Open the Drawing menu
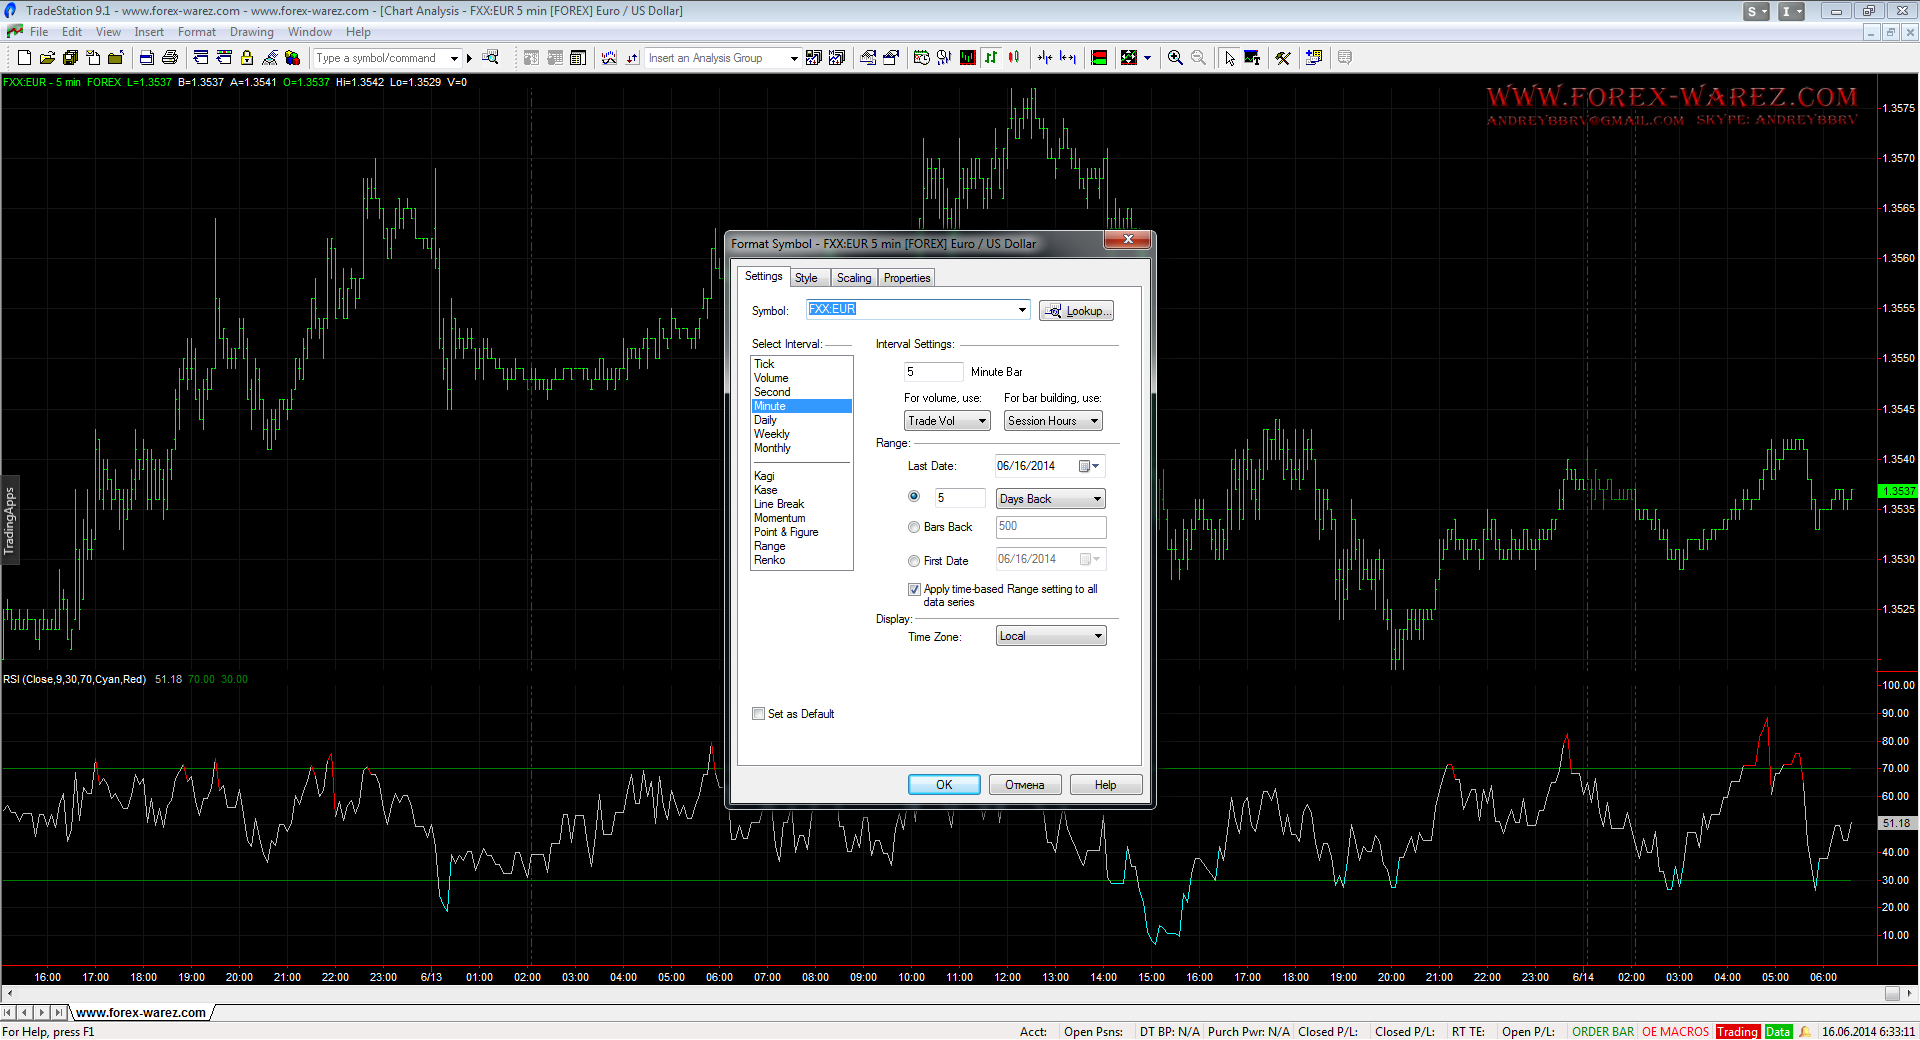The height and width of the screenshot is (1040, 1920). [251, 32]
